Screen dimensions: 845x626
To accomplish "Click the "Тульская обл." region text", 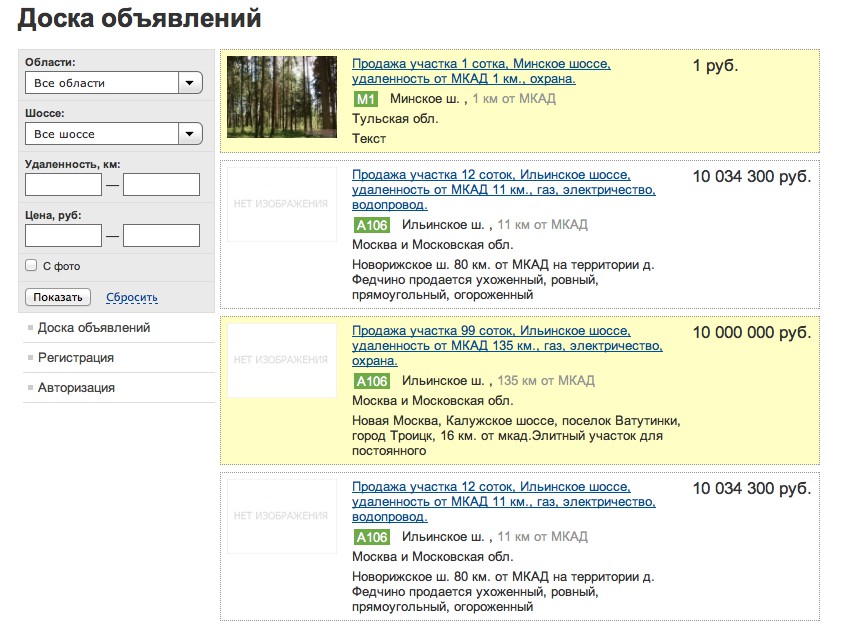I will click(x=395, y=119).
